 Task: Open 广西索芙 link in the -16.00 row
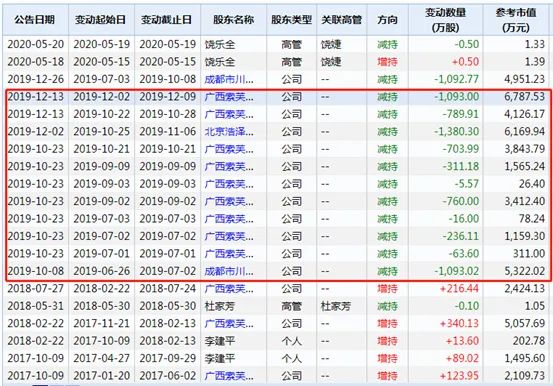coord(229,219)
